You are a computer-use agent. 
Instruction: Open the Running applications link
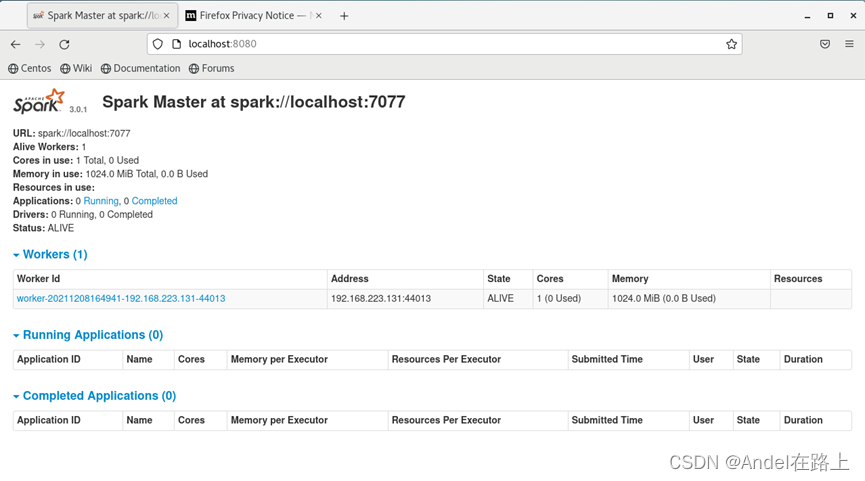tap(101, 201)
